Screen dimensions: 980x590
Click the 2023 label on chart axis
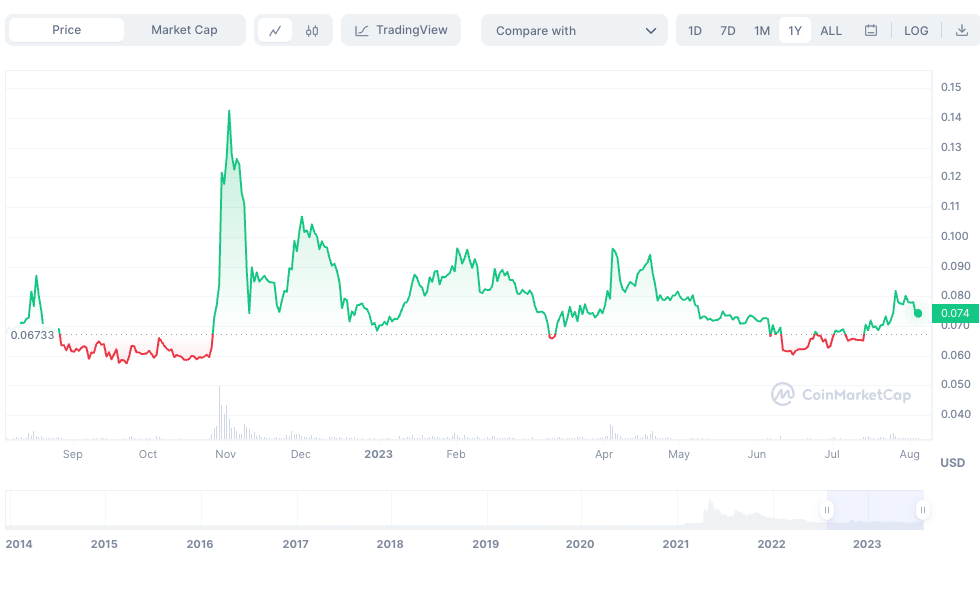[379, 454]
